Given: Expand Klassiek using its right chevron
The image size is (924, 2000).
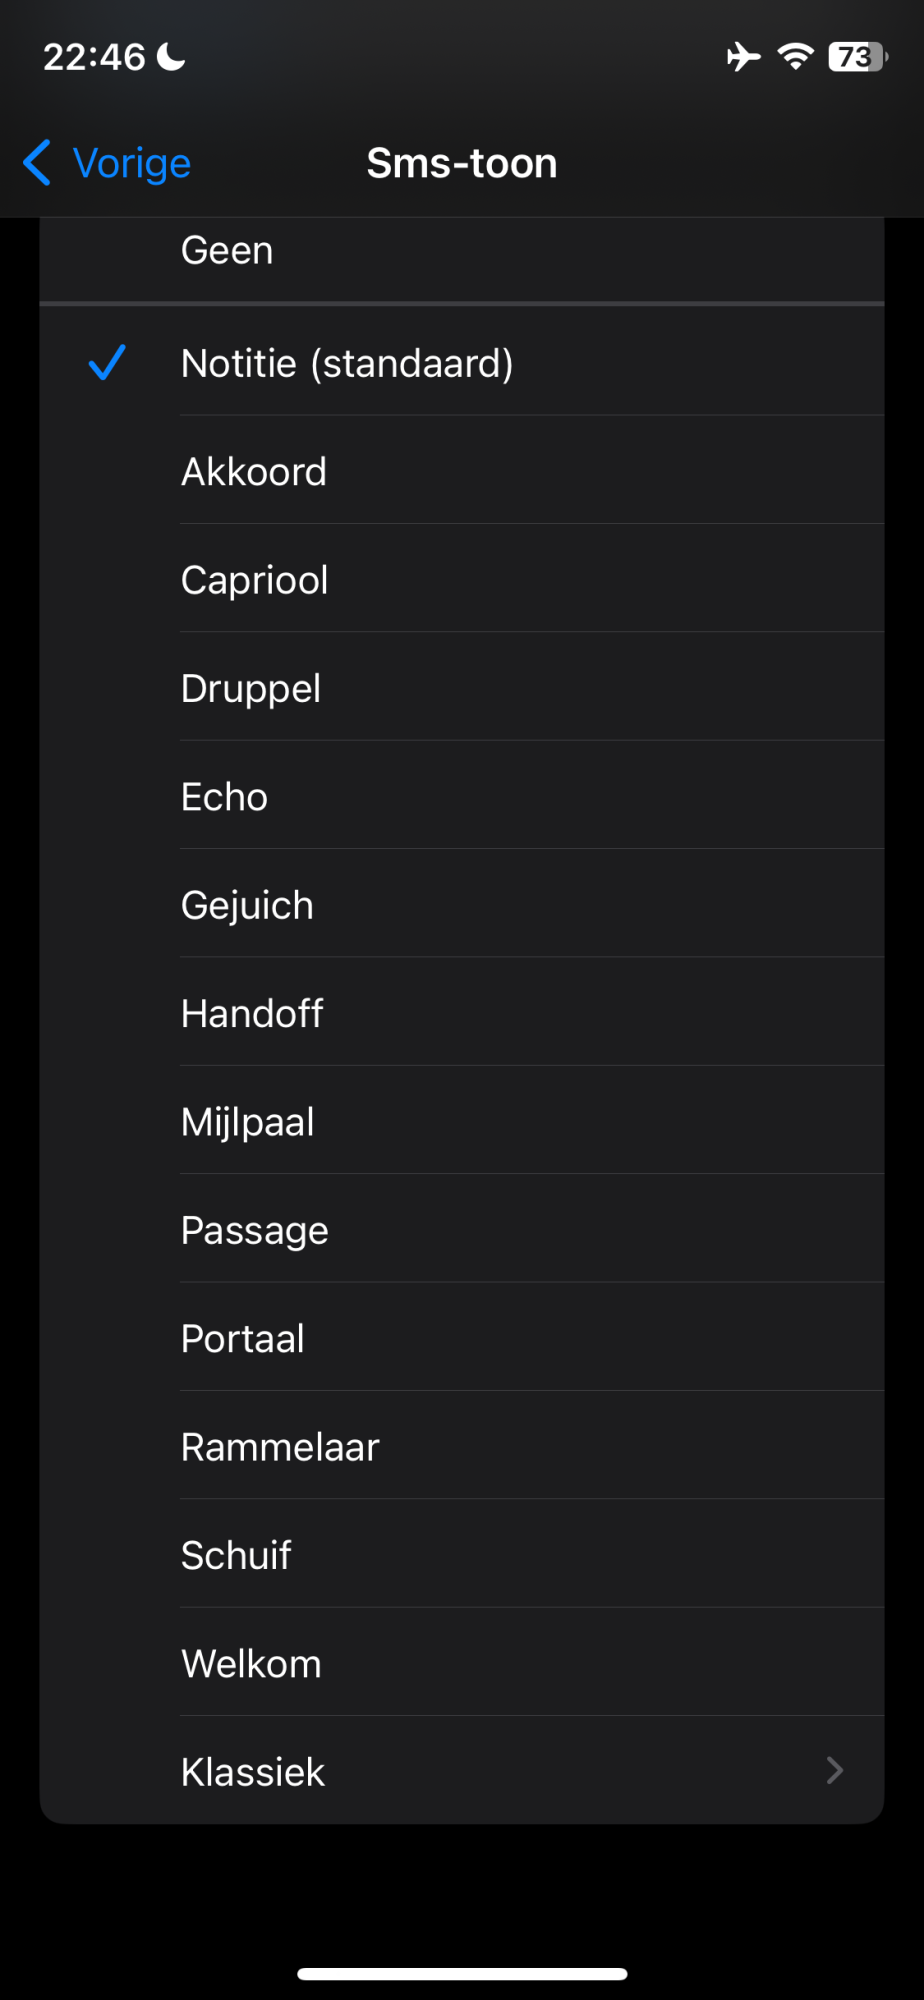Looking at the screenshot, I should pyautogui.click(x=835, y=1771).
